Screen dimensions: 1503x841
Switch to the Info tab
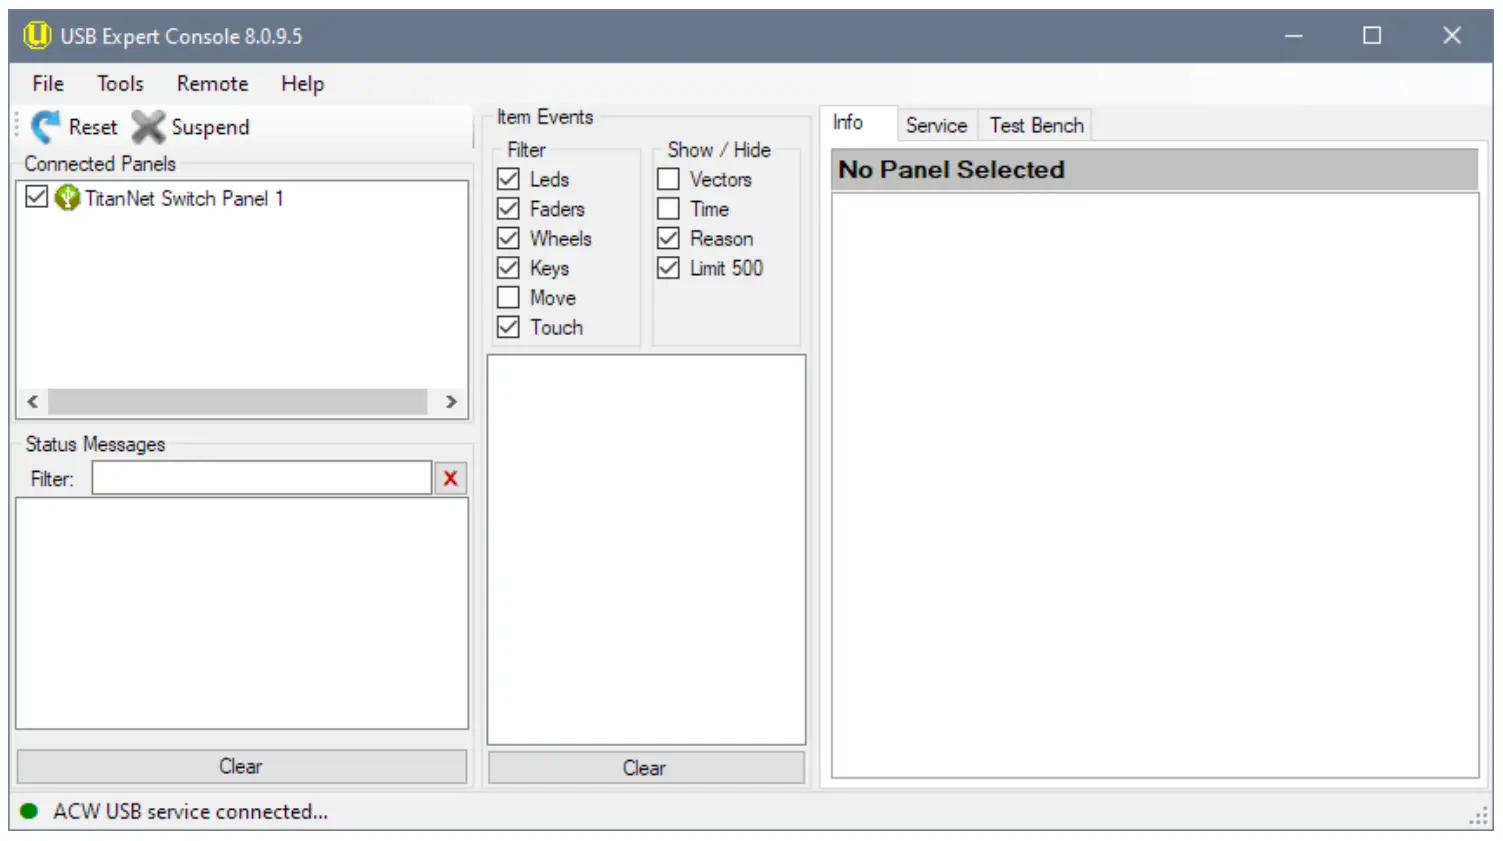[858, 123]
